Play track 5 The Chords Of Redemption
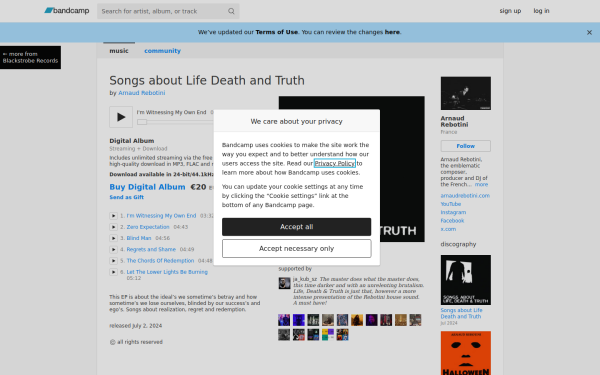 click(113, 261)
